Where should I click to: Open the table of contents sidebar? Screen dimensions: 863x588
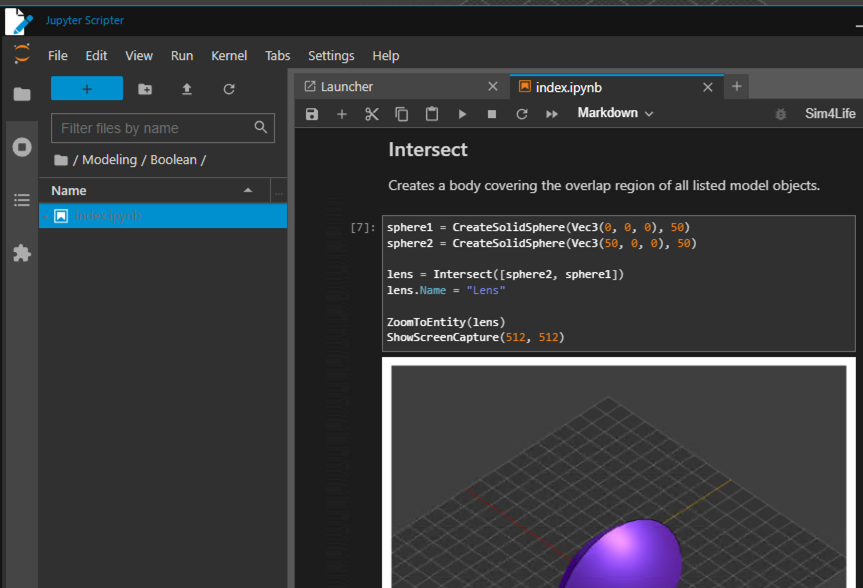(x=22, y=200)
